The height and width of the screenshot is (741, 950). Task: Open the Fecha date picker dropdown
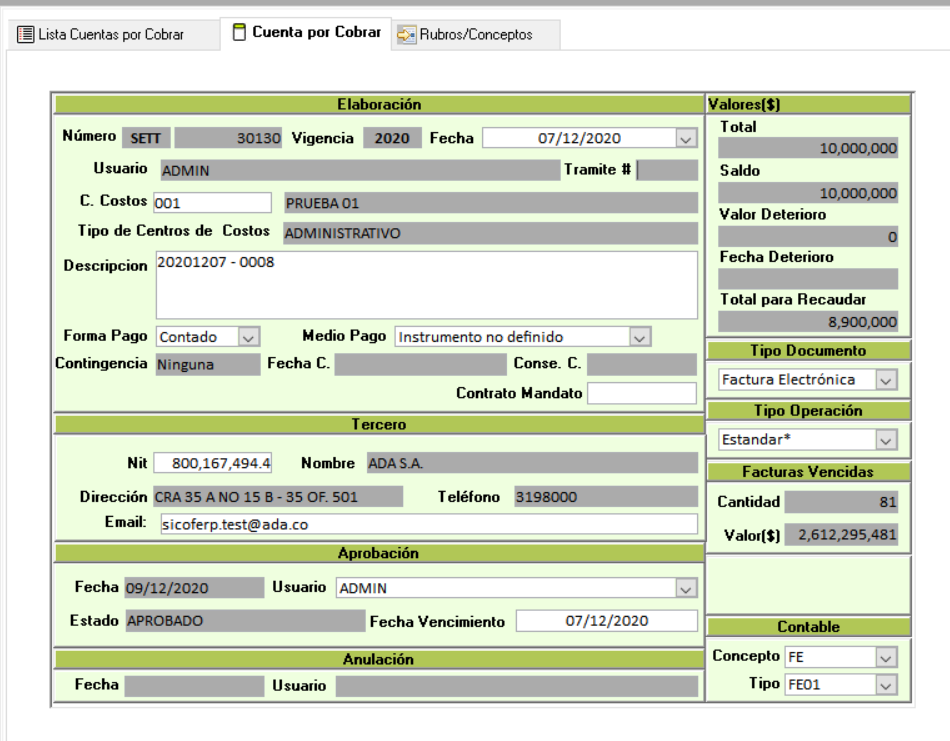point(685,139)
